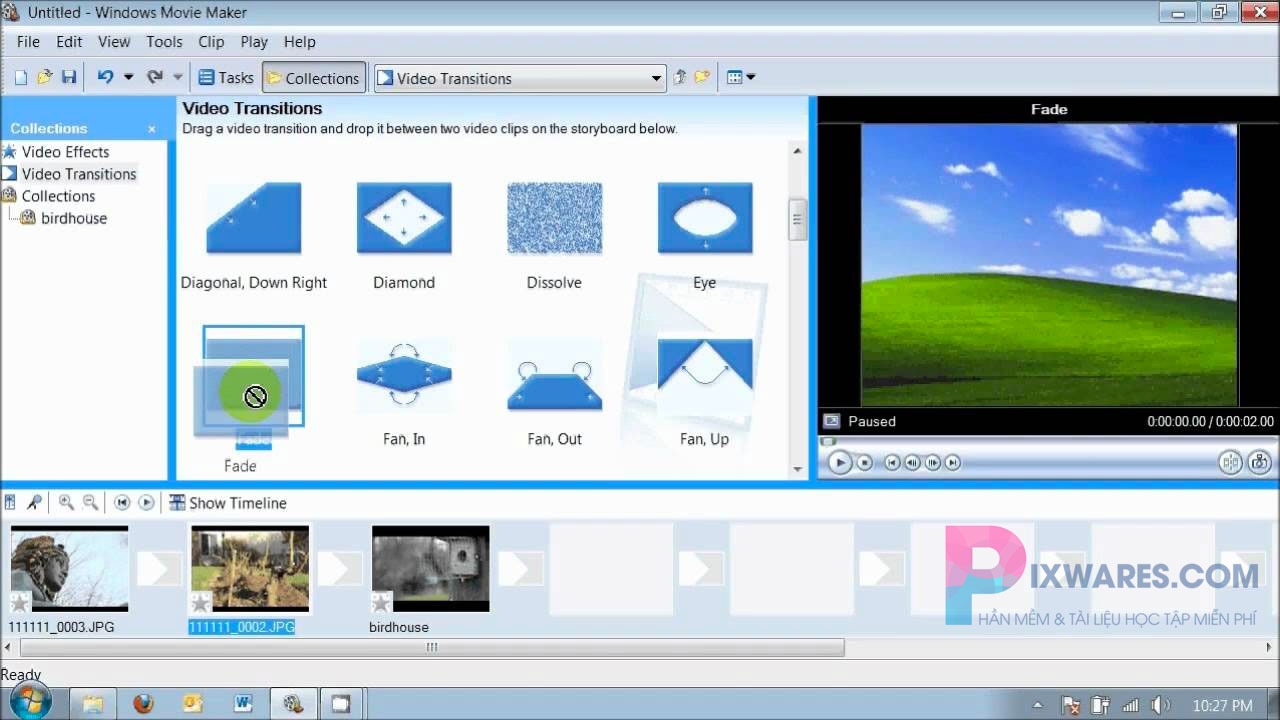
Task: Click the Play button in preview monitor
Action: pyautogui.click(x=840, y=462)
